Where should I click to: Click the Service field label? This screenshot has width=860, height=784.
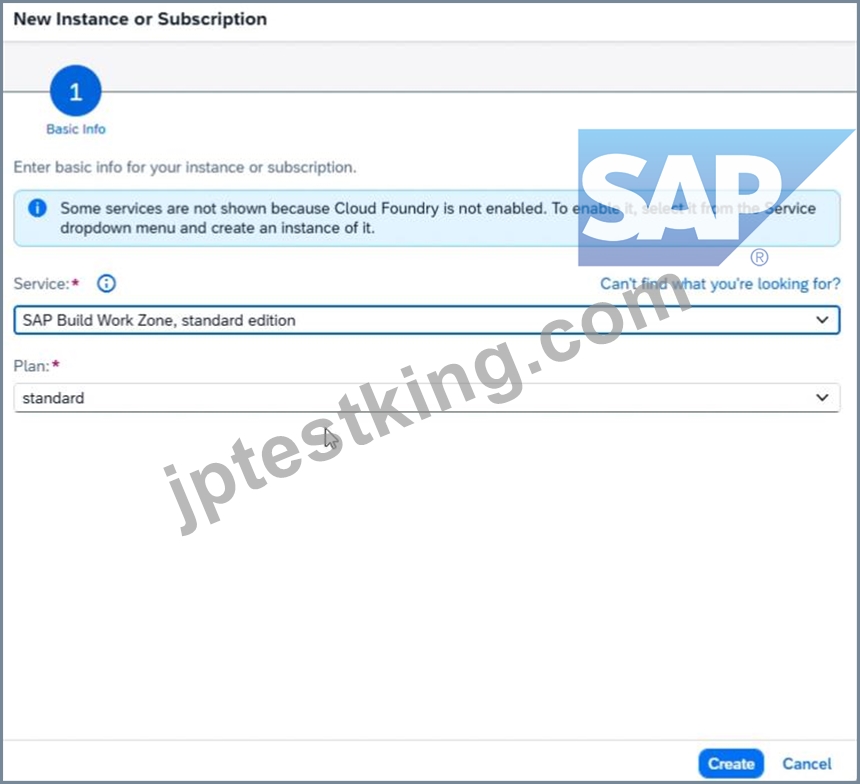pos(42,284)
